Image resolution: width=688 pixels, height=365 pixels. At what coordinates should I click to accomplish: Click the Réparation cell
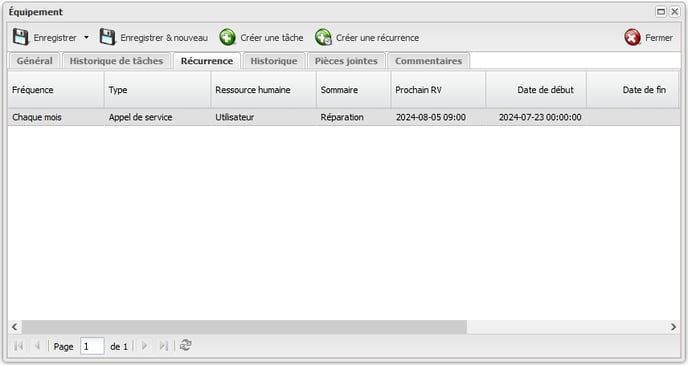pyautogui.click(x=353, y=117)
